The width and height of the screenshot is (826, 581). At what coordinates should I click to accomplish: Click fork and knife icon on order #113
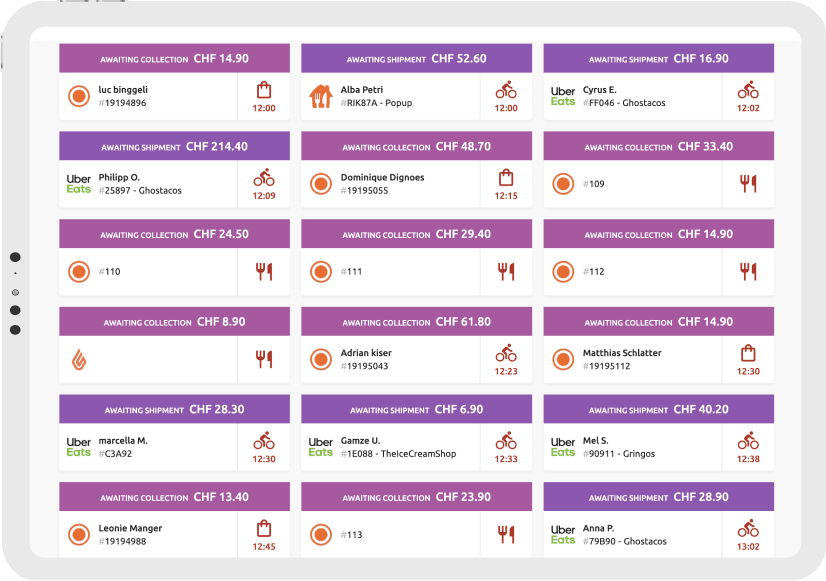pos(506,534)
